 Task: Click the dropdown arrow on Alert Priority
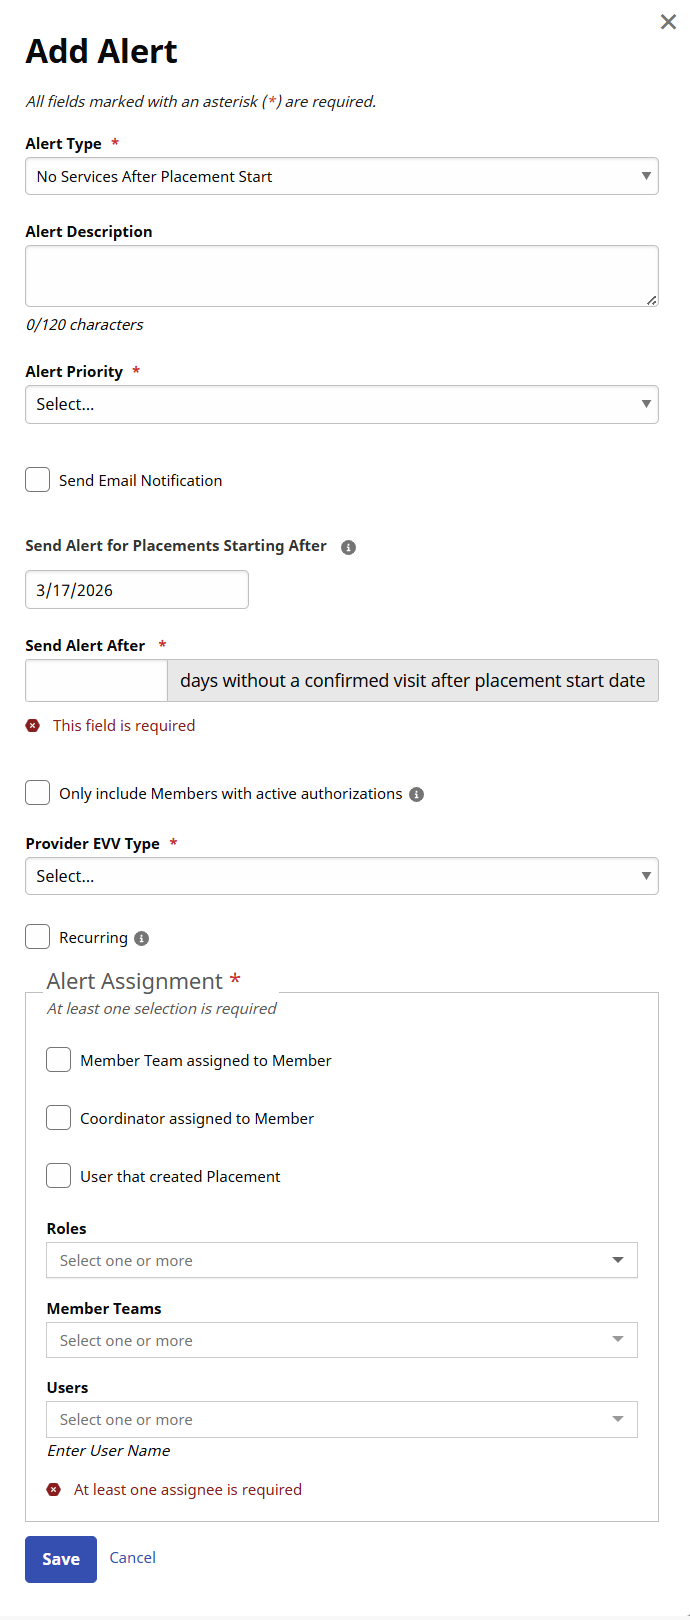tap(645, 404)
